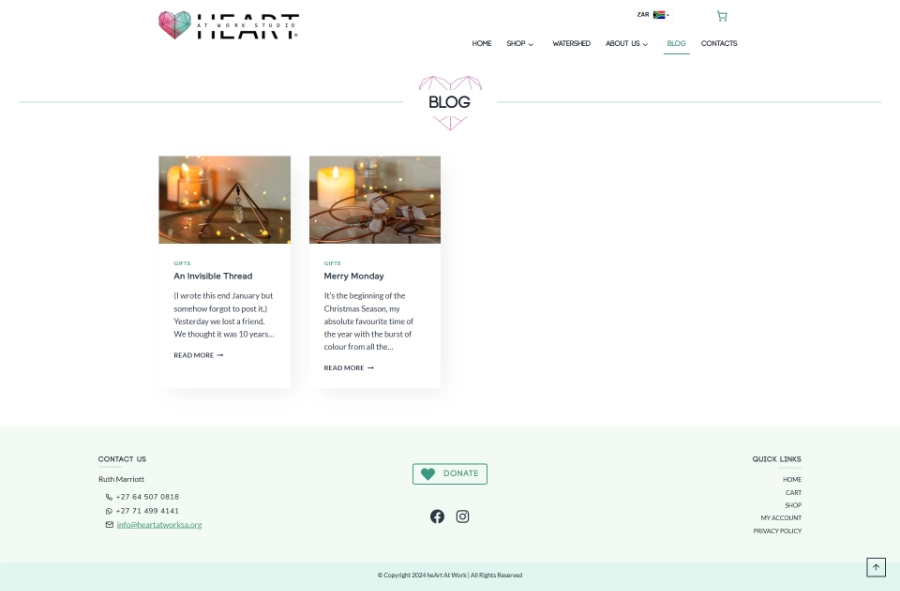The image size is (900, 591).
Task: Click the phone icon beside +27 64 number
Action: pos(109,497)
